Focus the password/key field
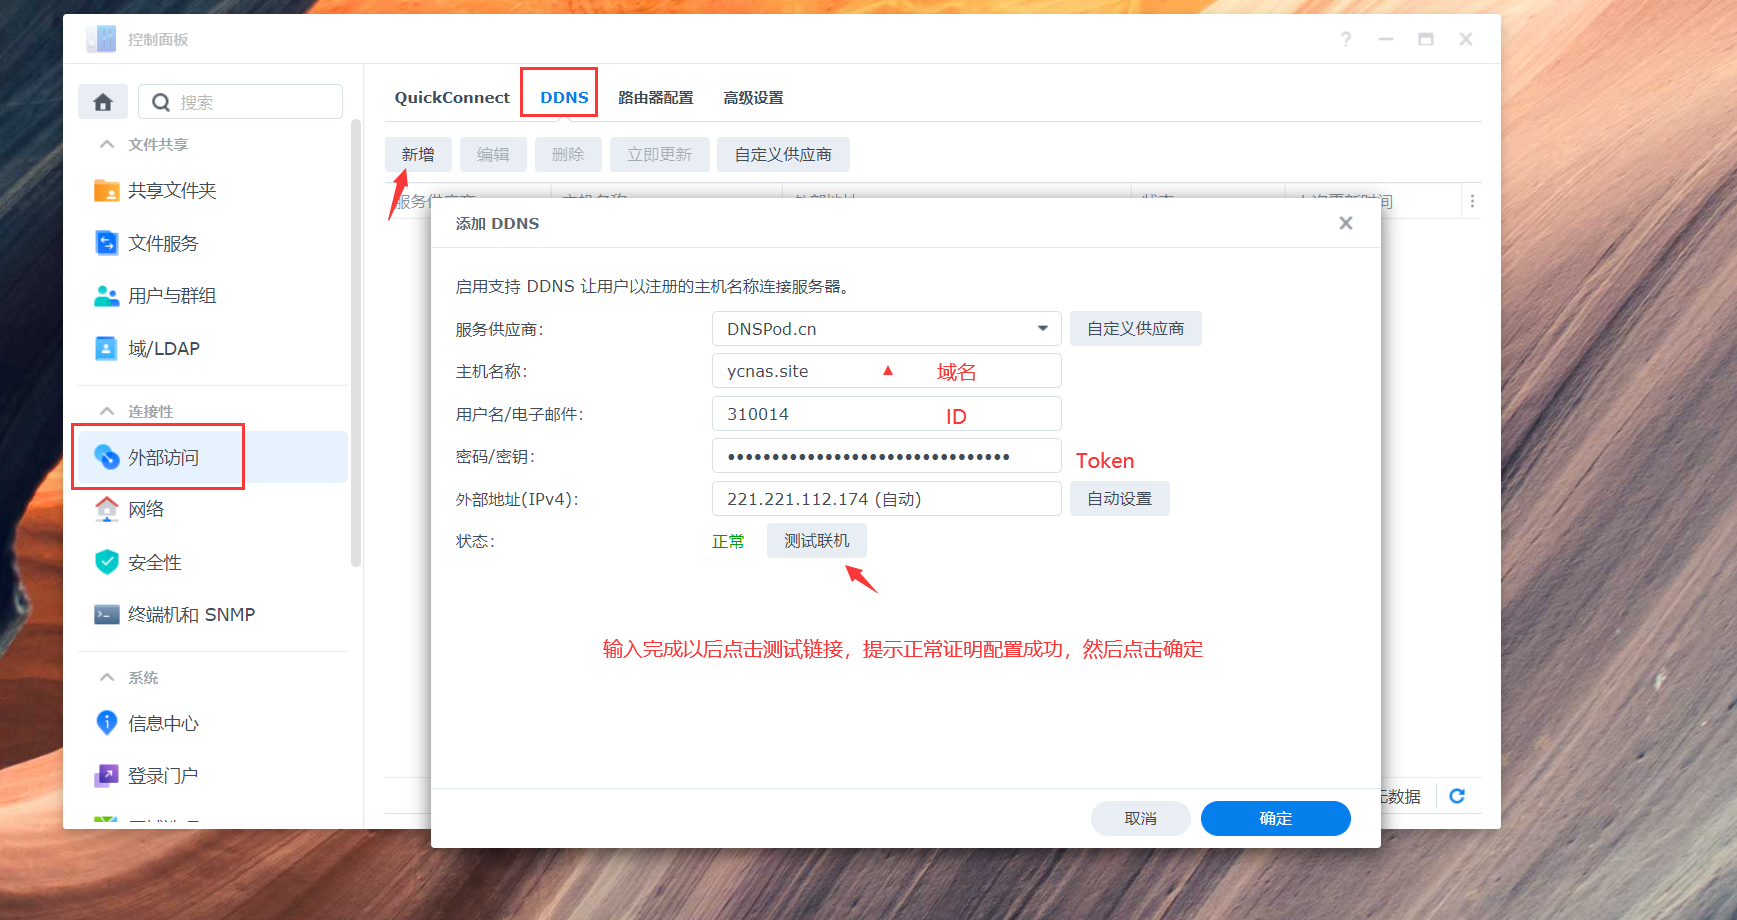The image size is (1737, 920). pos(887,456)
